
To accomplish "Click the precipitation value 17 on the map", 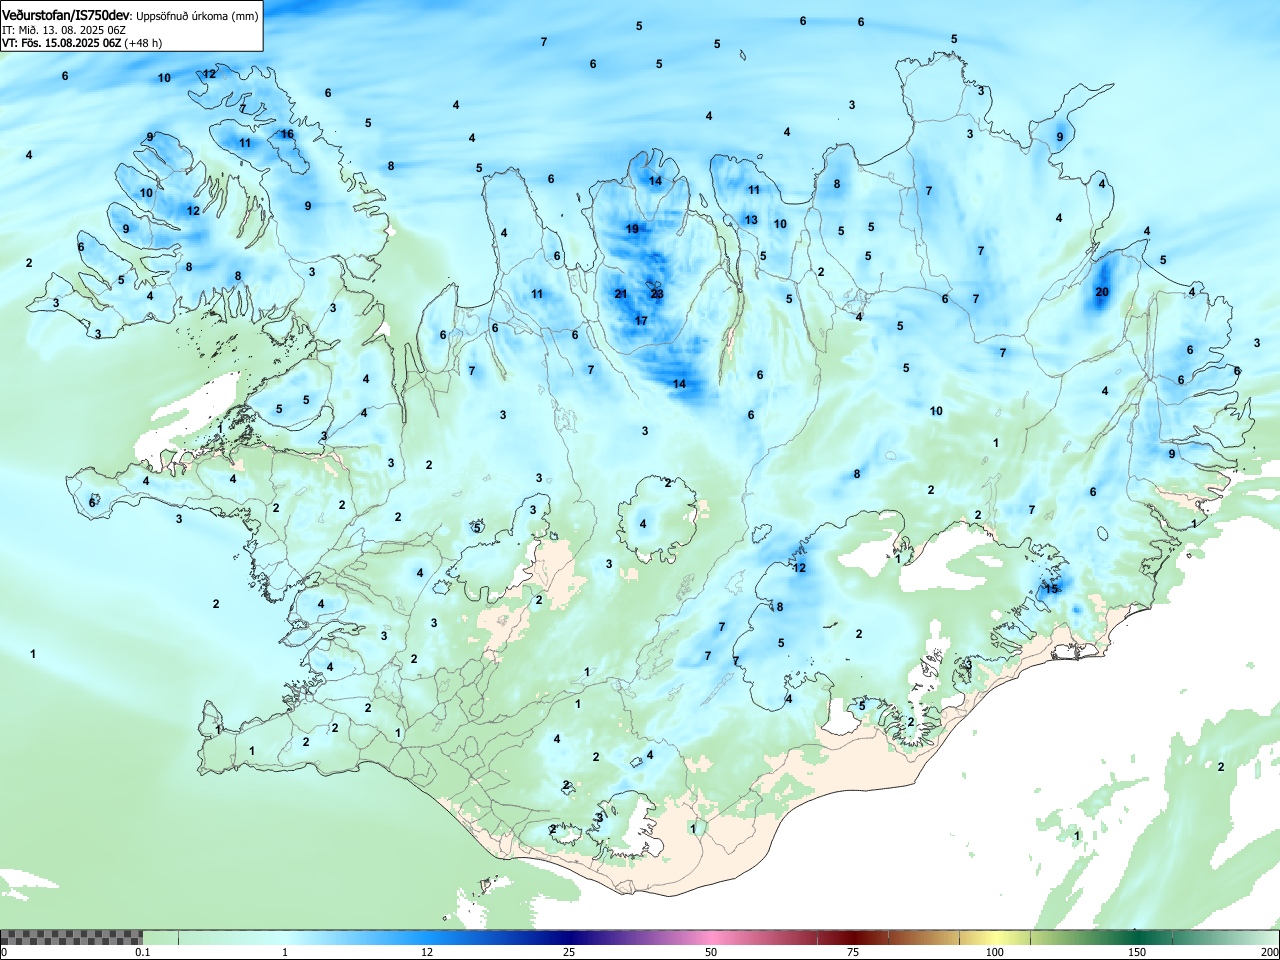I will [641, 321].
